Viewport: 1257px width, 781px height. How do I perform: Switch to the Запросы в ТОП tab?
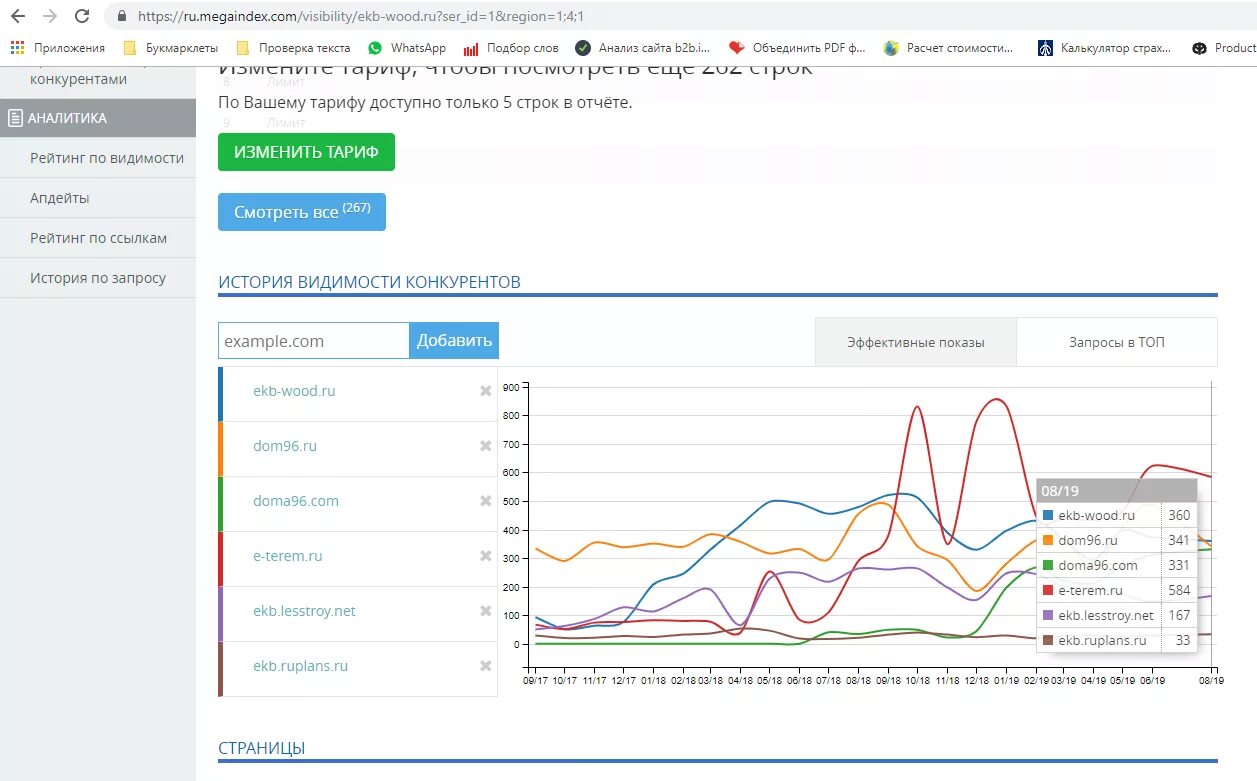pos(1117,342)
